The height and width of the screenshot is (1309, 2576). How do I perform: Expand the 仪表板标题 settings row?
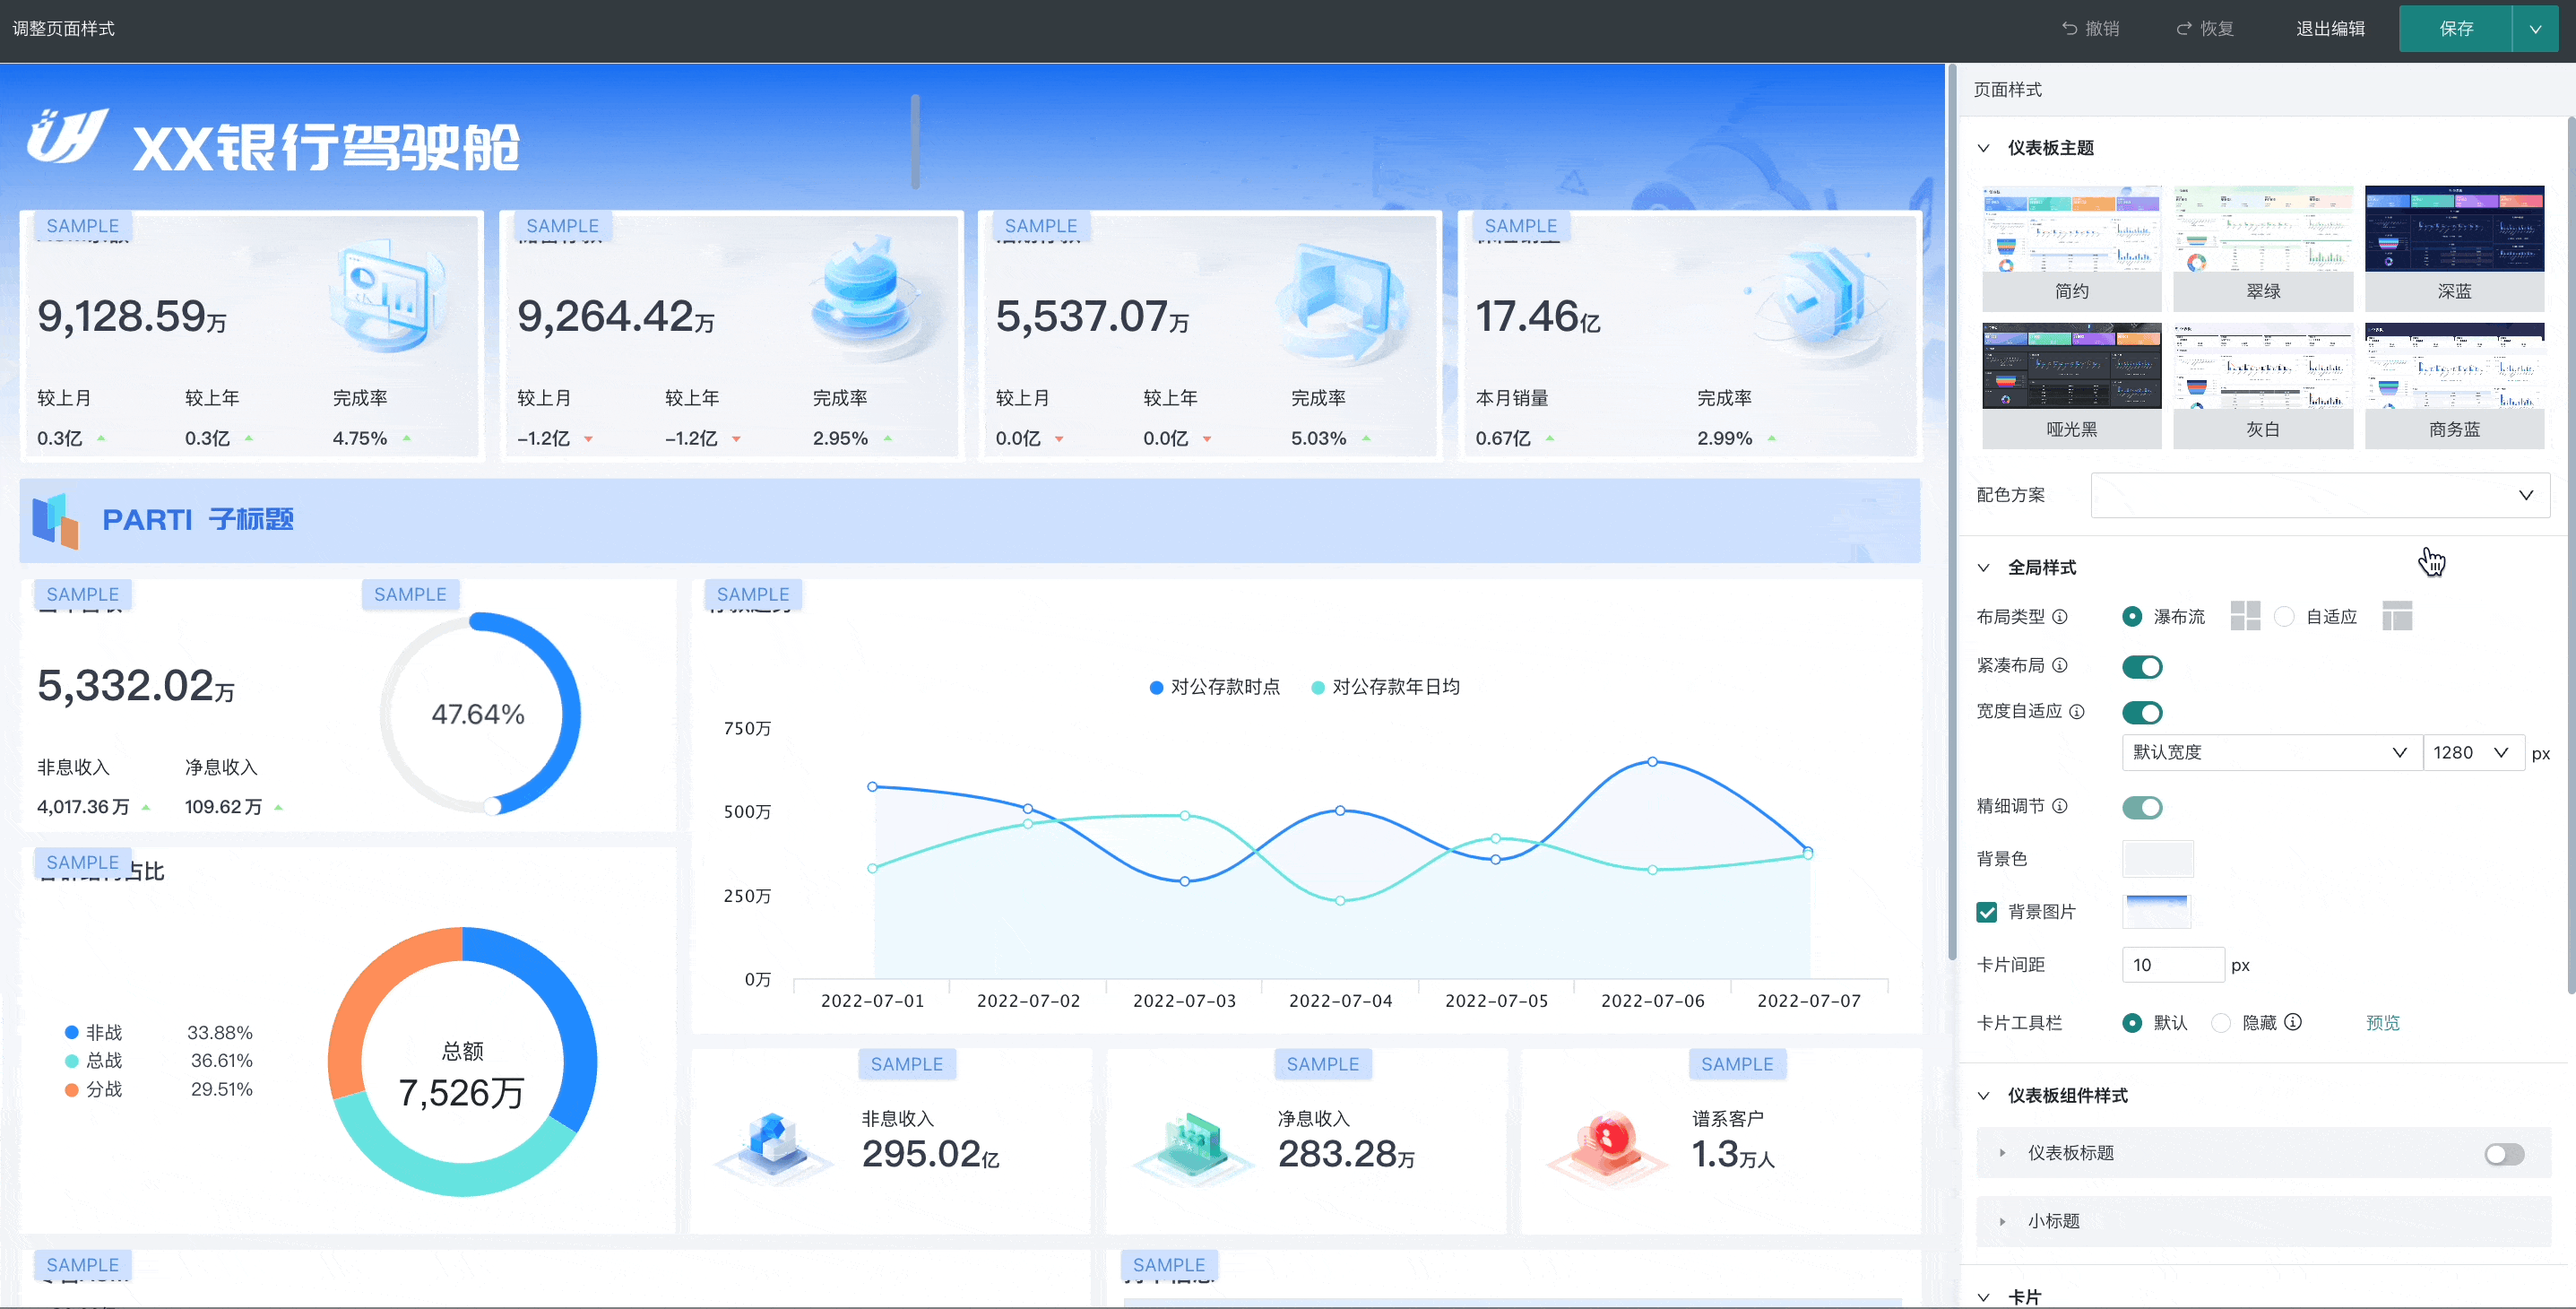pyautogui.click(x=2002, y=1153)
